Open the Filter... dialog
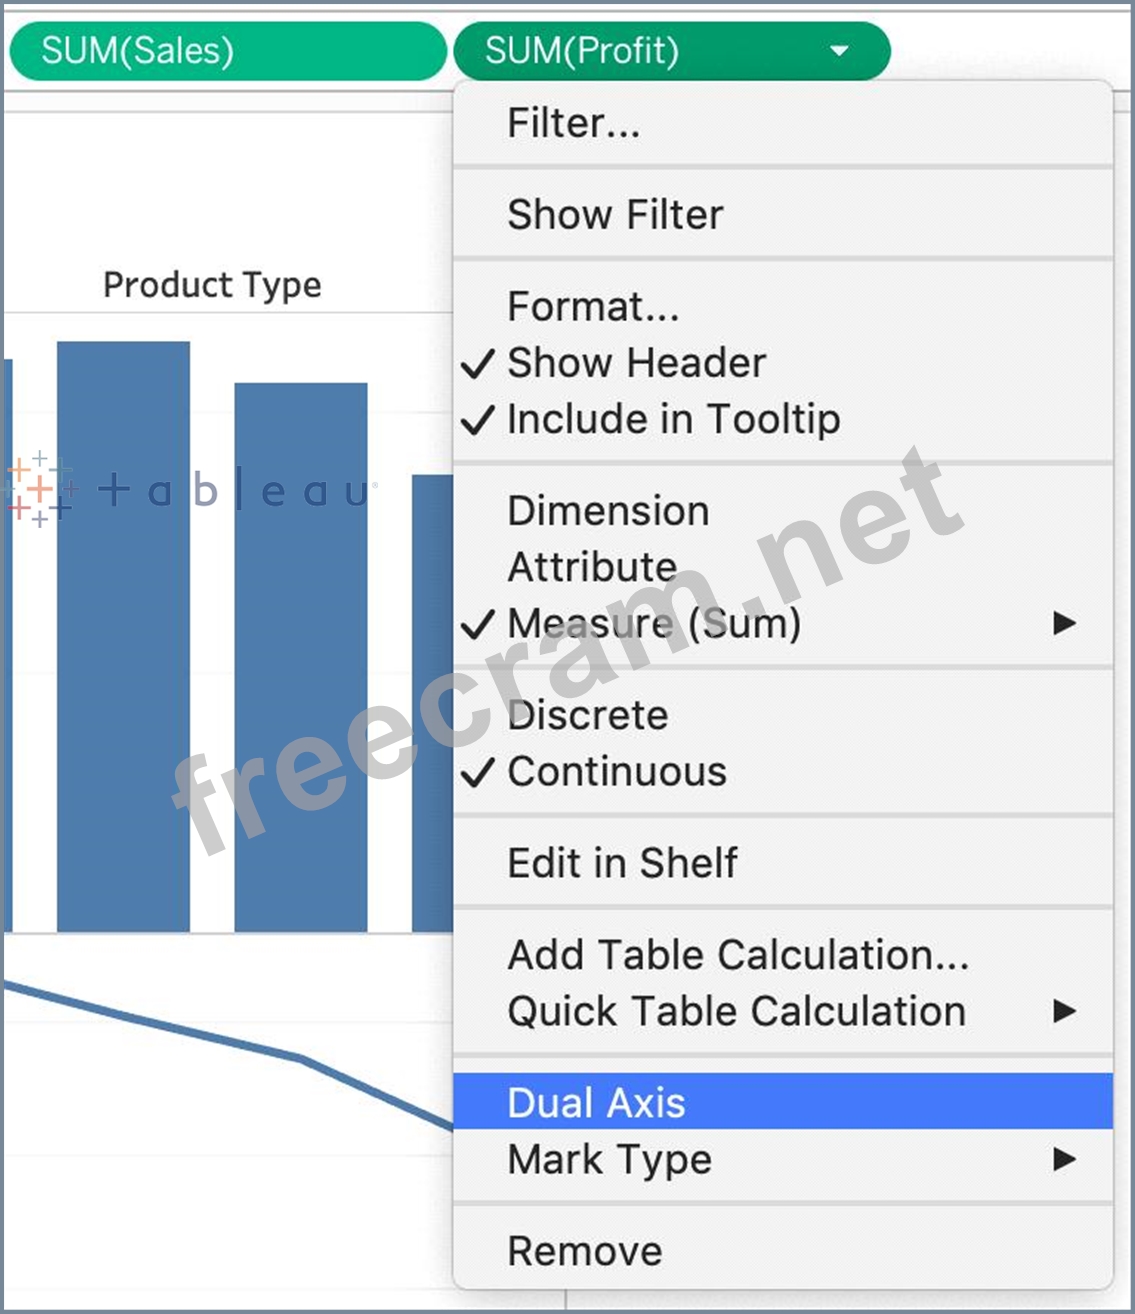Viewport: 1135px width, 1314px height. click(x=573, y=124)
